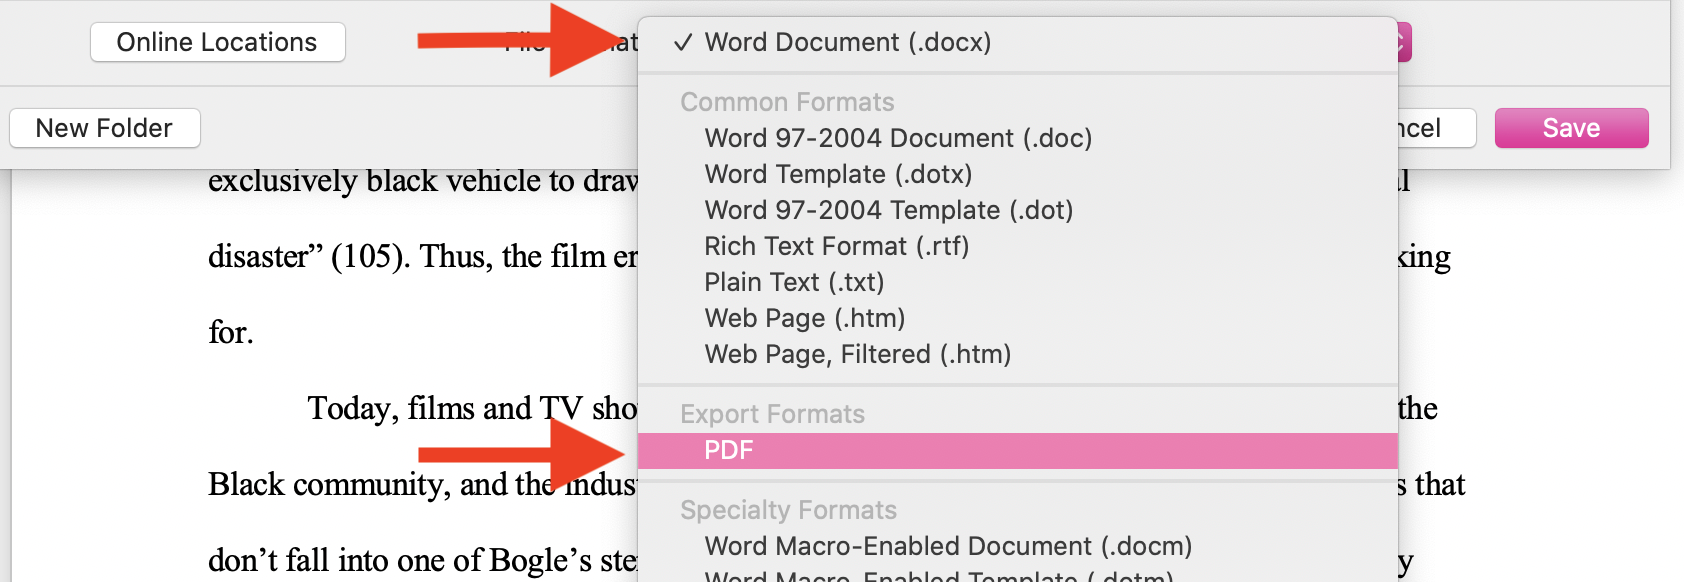Select Word Macro-Enabled Document (.docm)
The image size is (1684, 582).
click(947, 546)
